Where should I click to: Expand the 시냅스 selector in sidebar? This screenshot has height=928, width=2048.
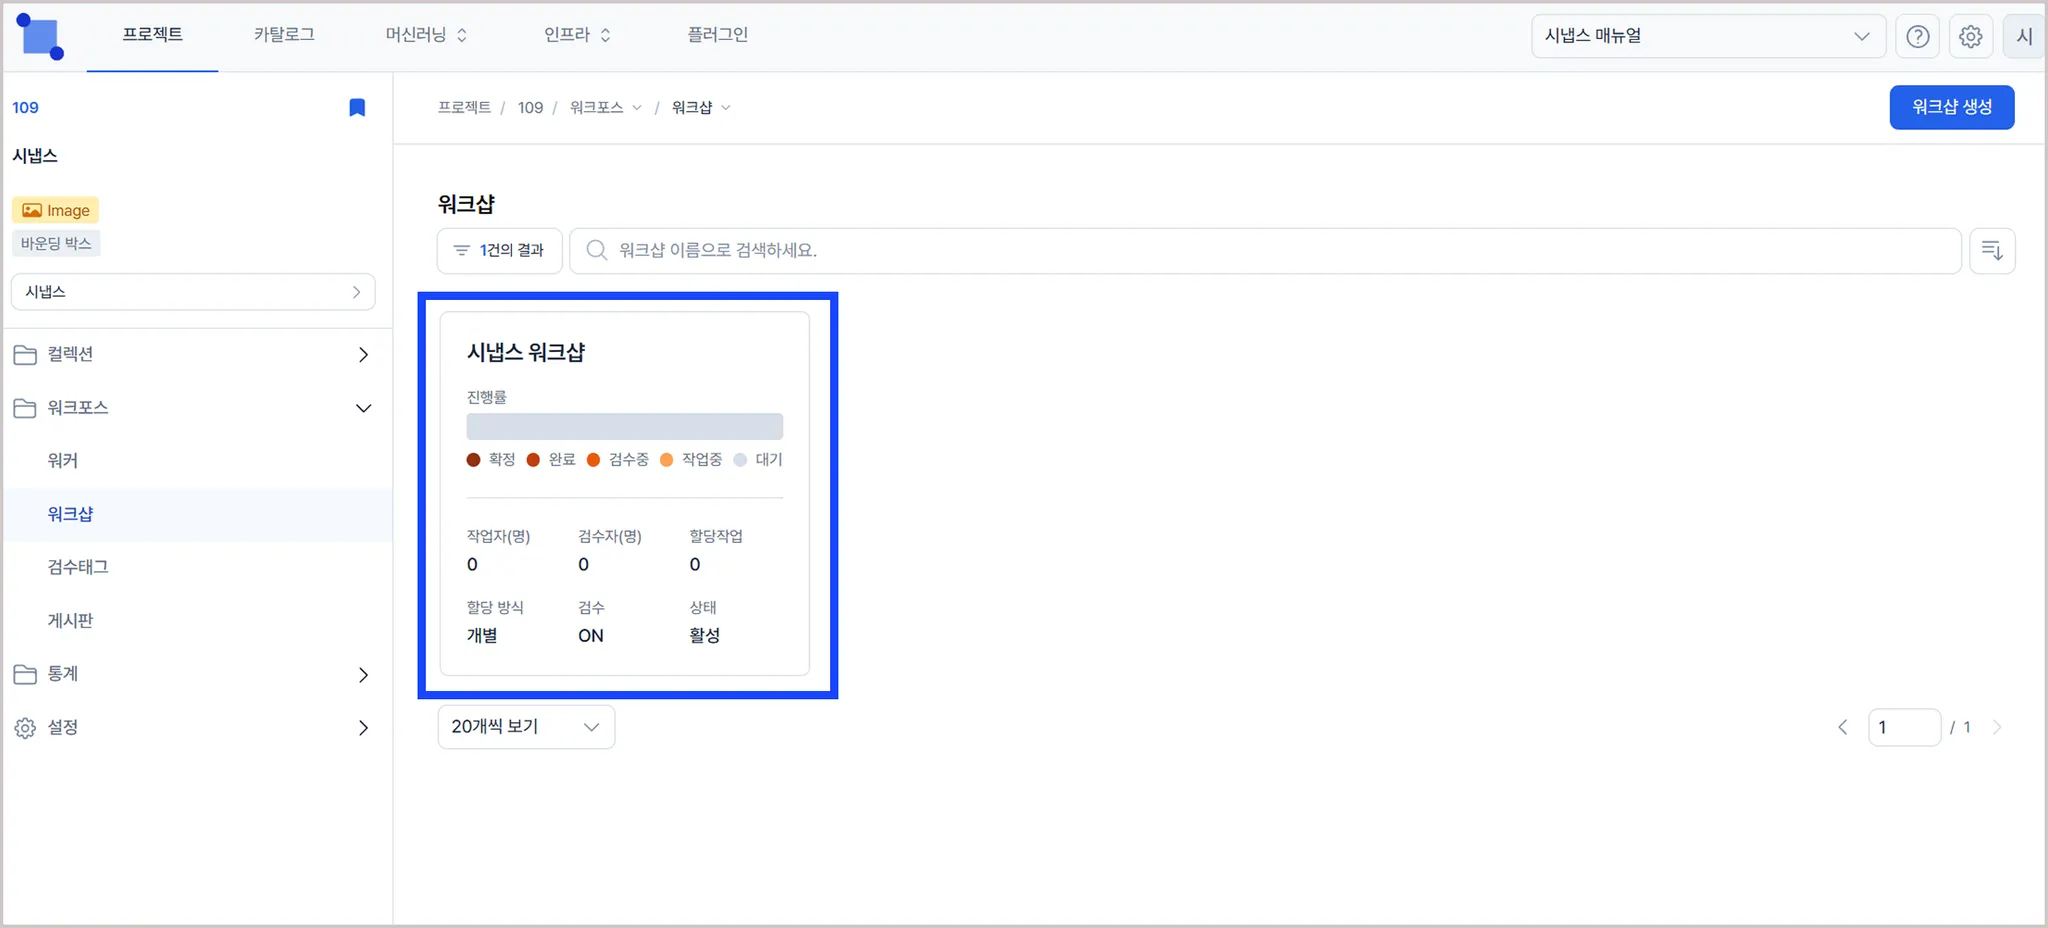(x=193, y=292)
